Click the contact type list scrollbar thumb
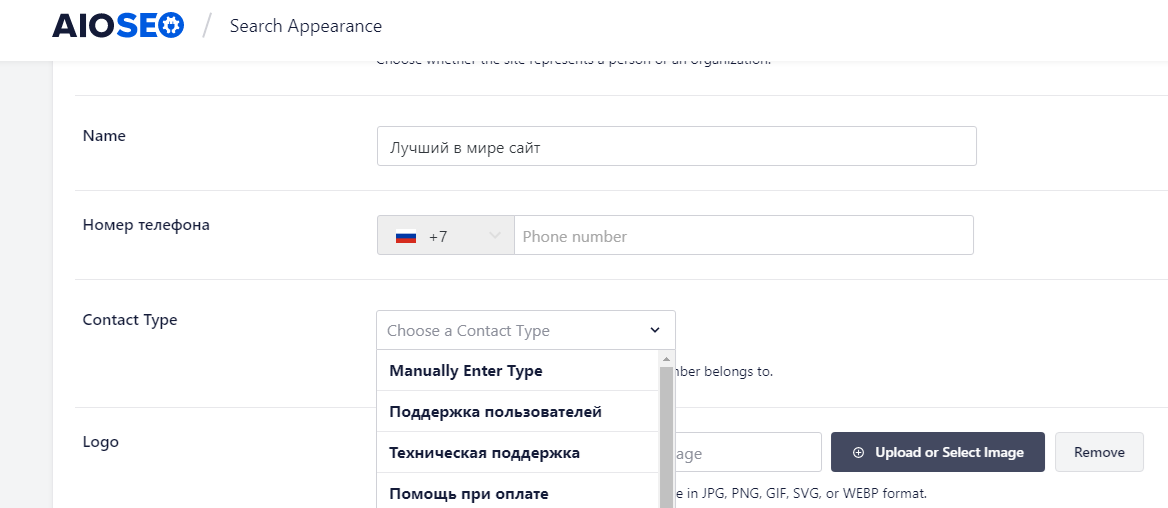The height and width of the screenshot is (508, 1168). 667,437
